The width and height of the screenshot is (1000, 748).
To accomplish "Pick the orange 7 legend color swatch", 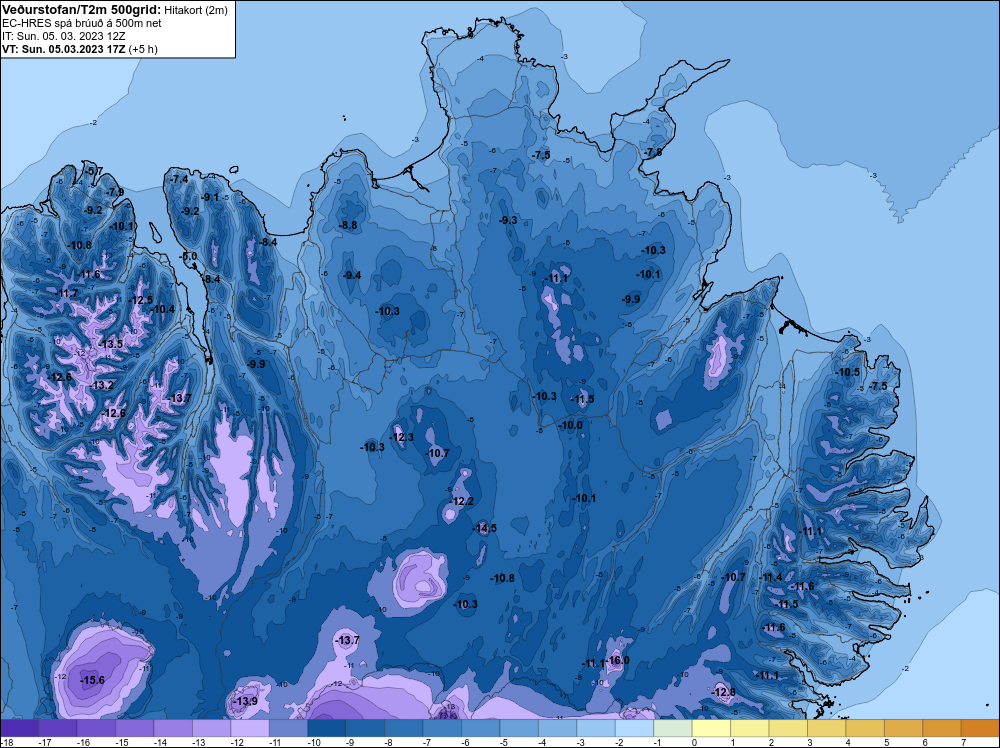I will [980, 728].
